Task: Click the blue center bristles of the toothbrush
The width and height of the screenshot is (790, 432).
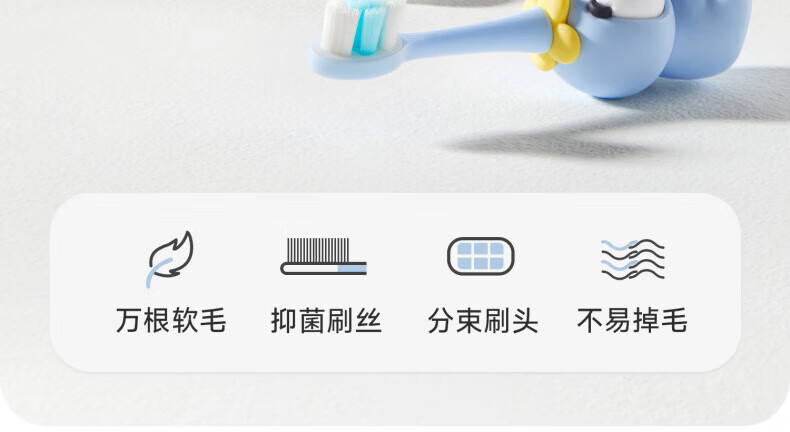Action: coord(368,28)
